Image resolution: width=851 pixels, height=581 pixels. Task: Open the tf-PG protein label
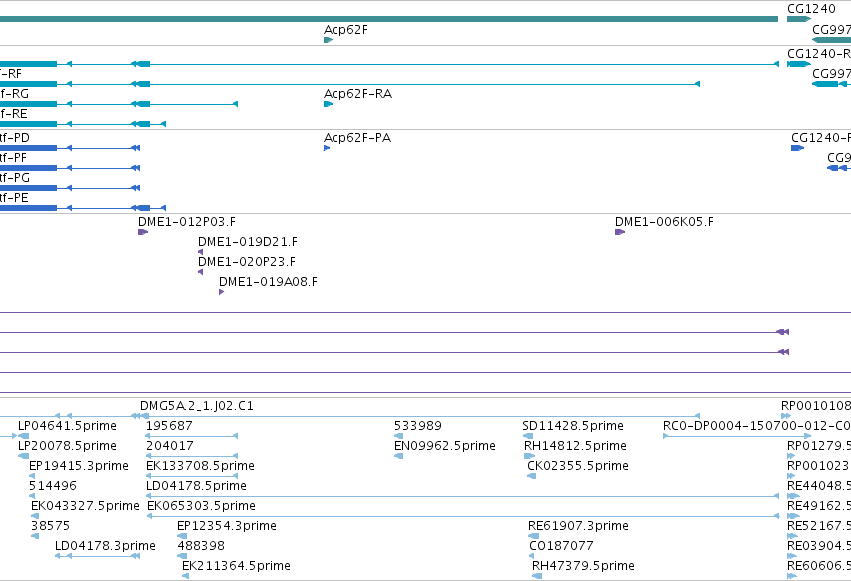coord(15,178)
